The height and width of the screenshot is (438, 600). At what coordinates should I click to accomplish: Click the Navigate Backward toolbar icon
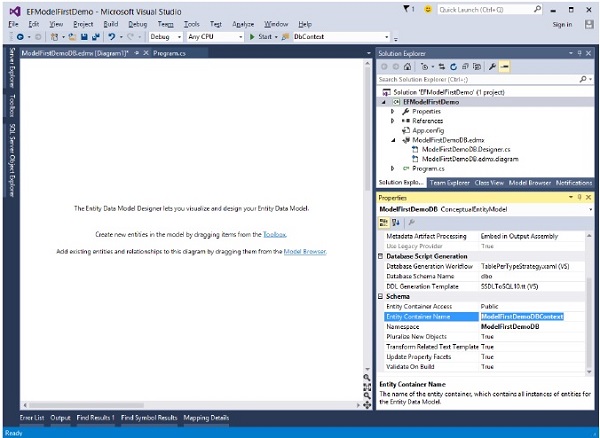pyautogui.click(x=20, y=37)
